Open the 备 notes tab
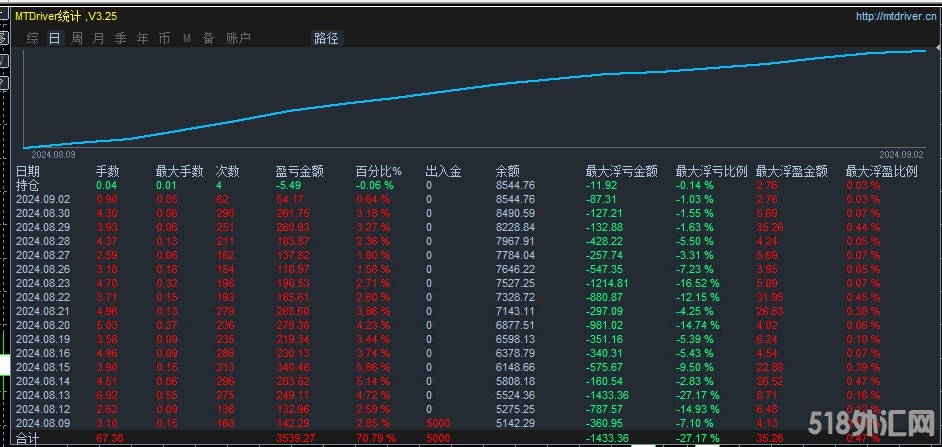Image resolution: width=942 pixels, height=447 pixels. pos(208,38)
